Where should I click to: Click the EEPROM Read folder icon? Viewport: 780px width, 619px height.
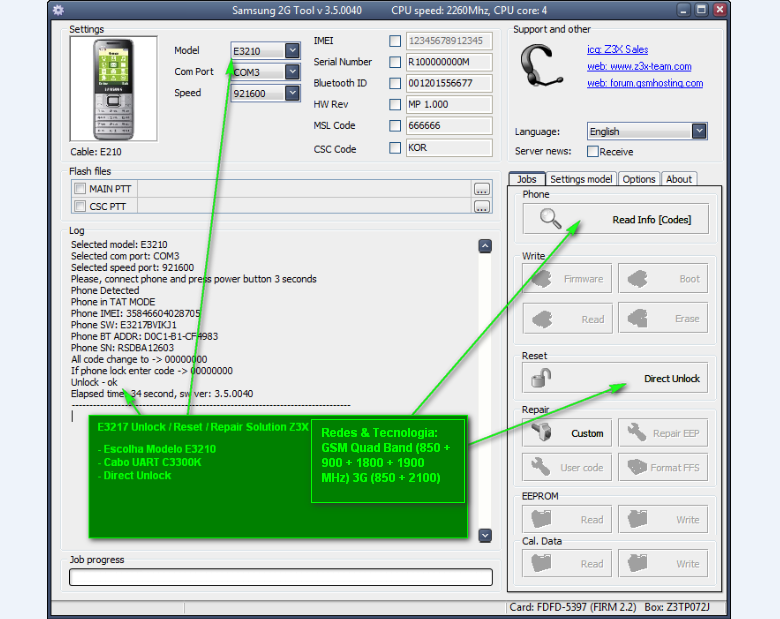[x=541, y=519]
